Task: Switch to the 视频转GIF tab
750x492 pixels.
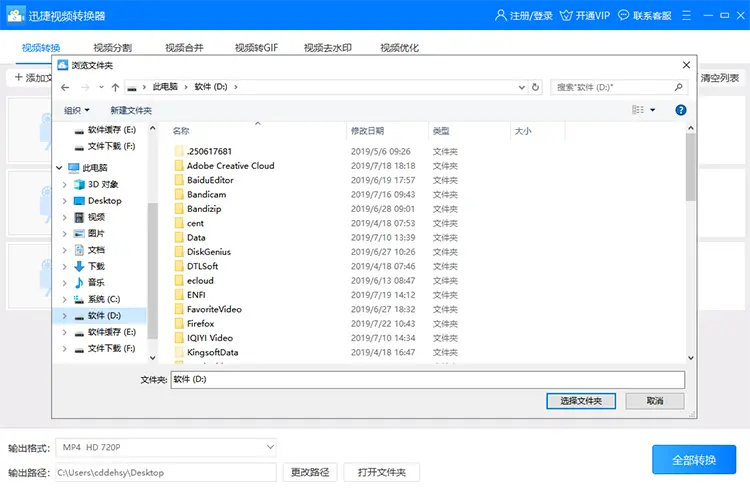Action: coord(256,48)
